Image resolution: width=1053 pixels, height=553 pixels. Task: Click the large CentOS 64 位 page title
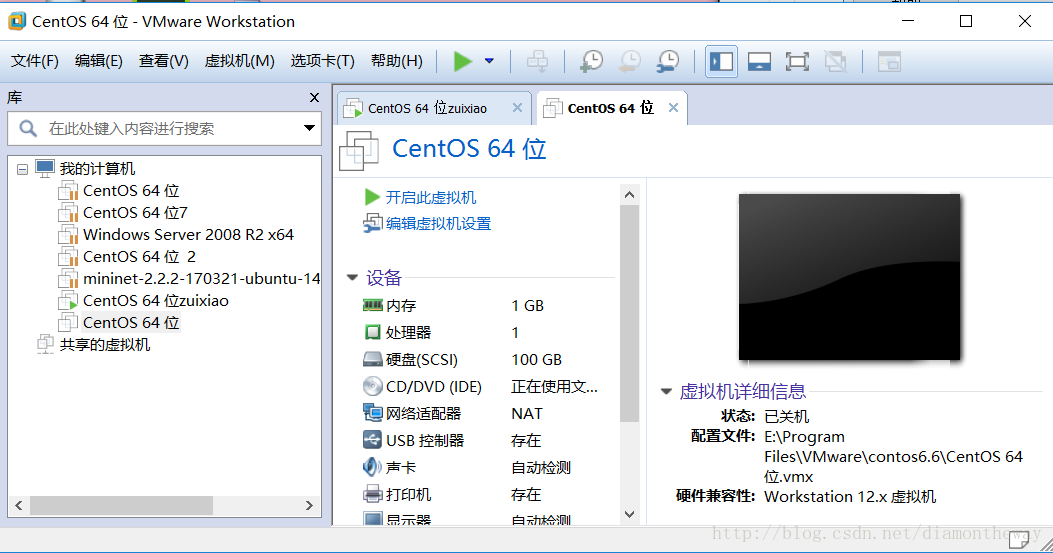pos(469,148)
